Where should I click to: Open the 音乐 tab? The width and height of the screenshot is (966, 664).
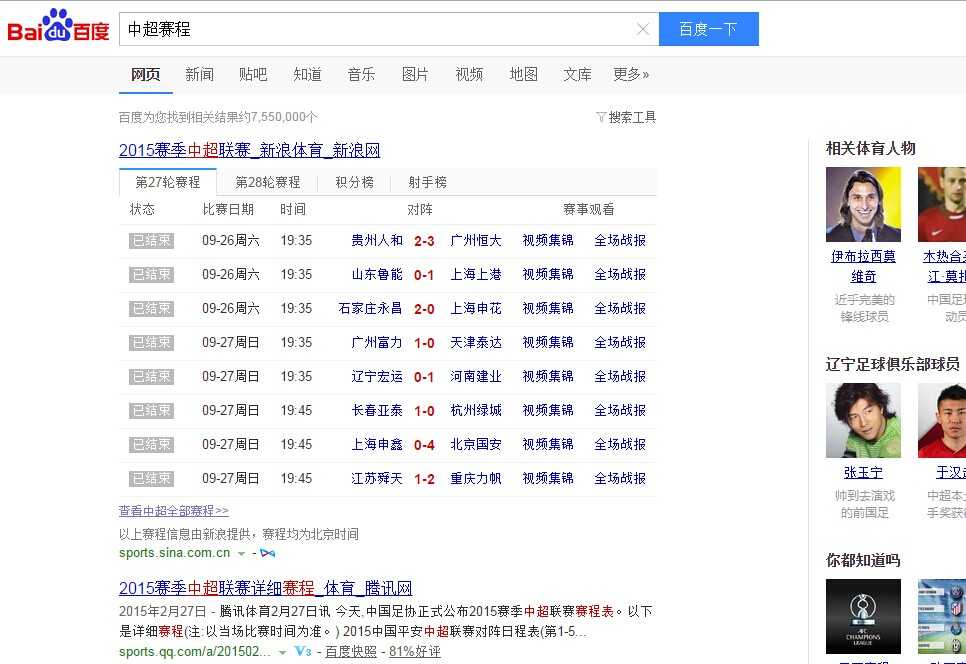point(361,75)
